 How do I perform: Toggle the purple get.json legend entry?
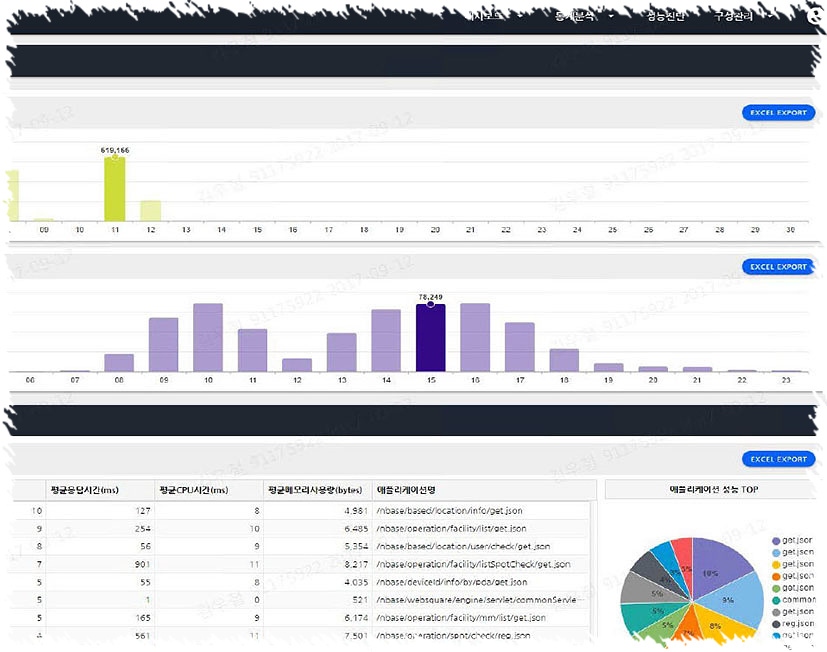[792, 541]
